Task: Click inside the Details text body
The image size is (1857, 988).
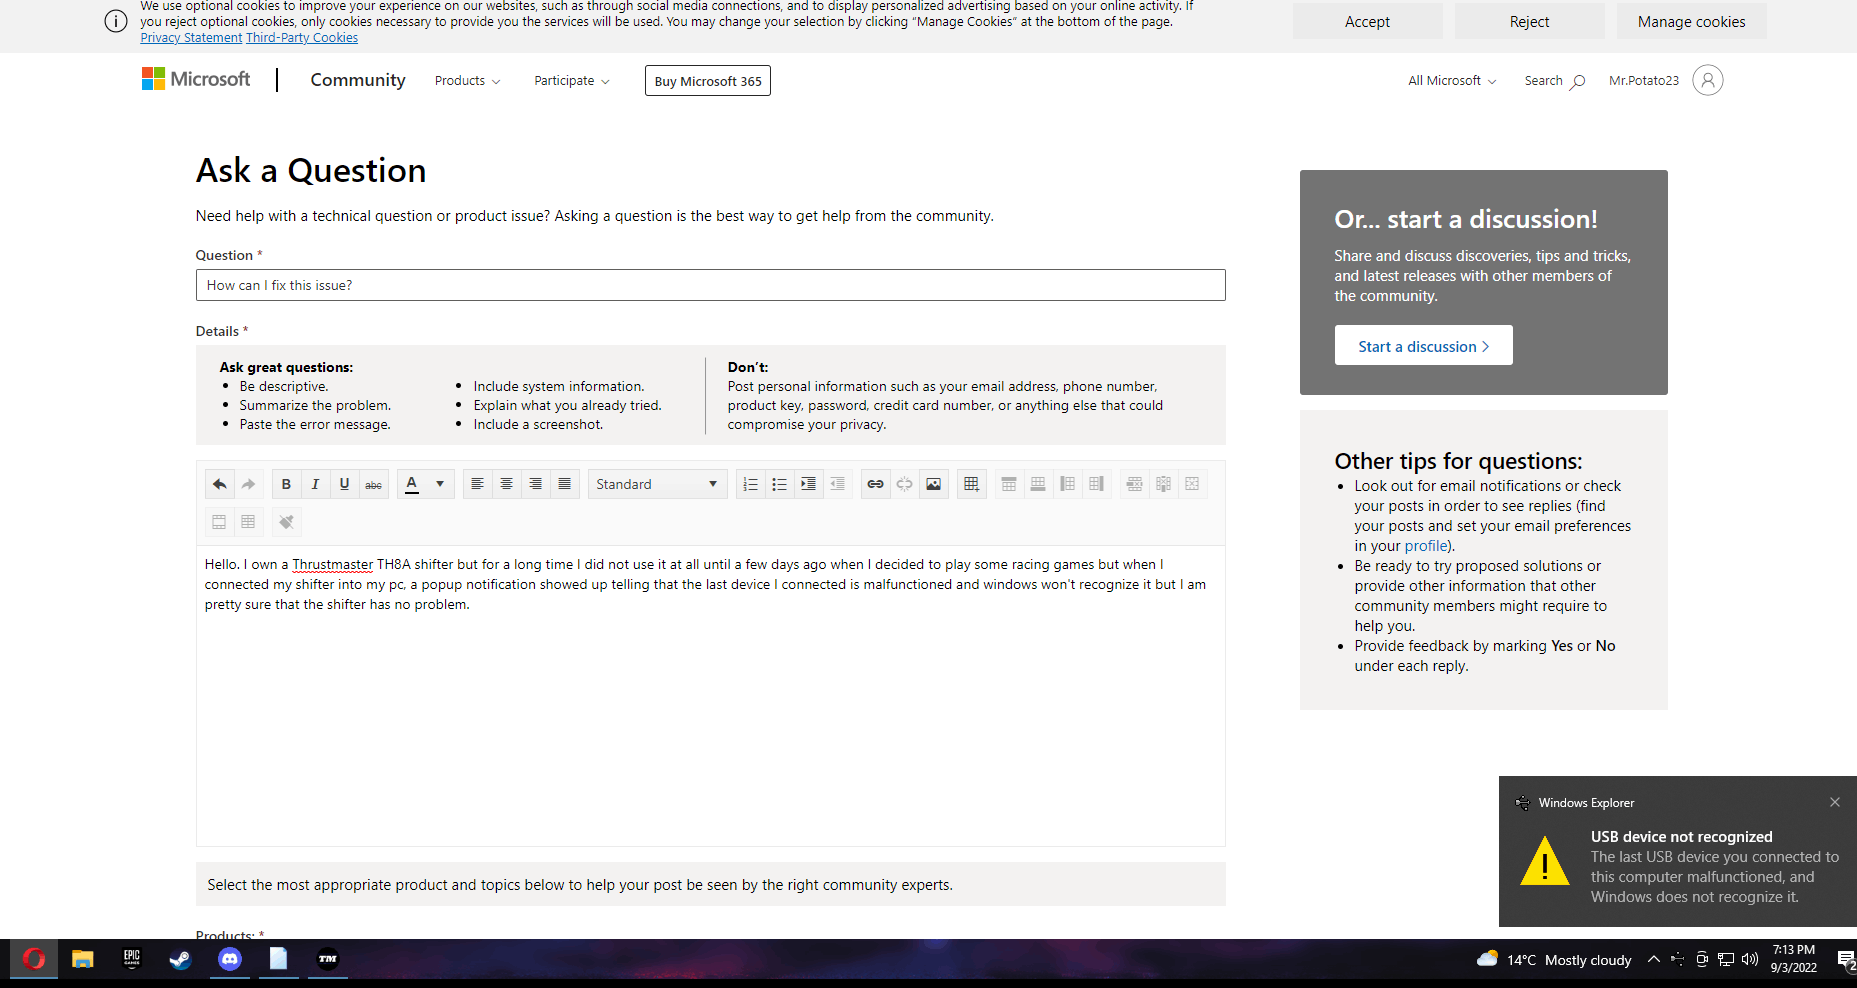Action: pos(710,695)
